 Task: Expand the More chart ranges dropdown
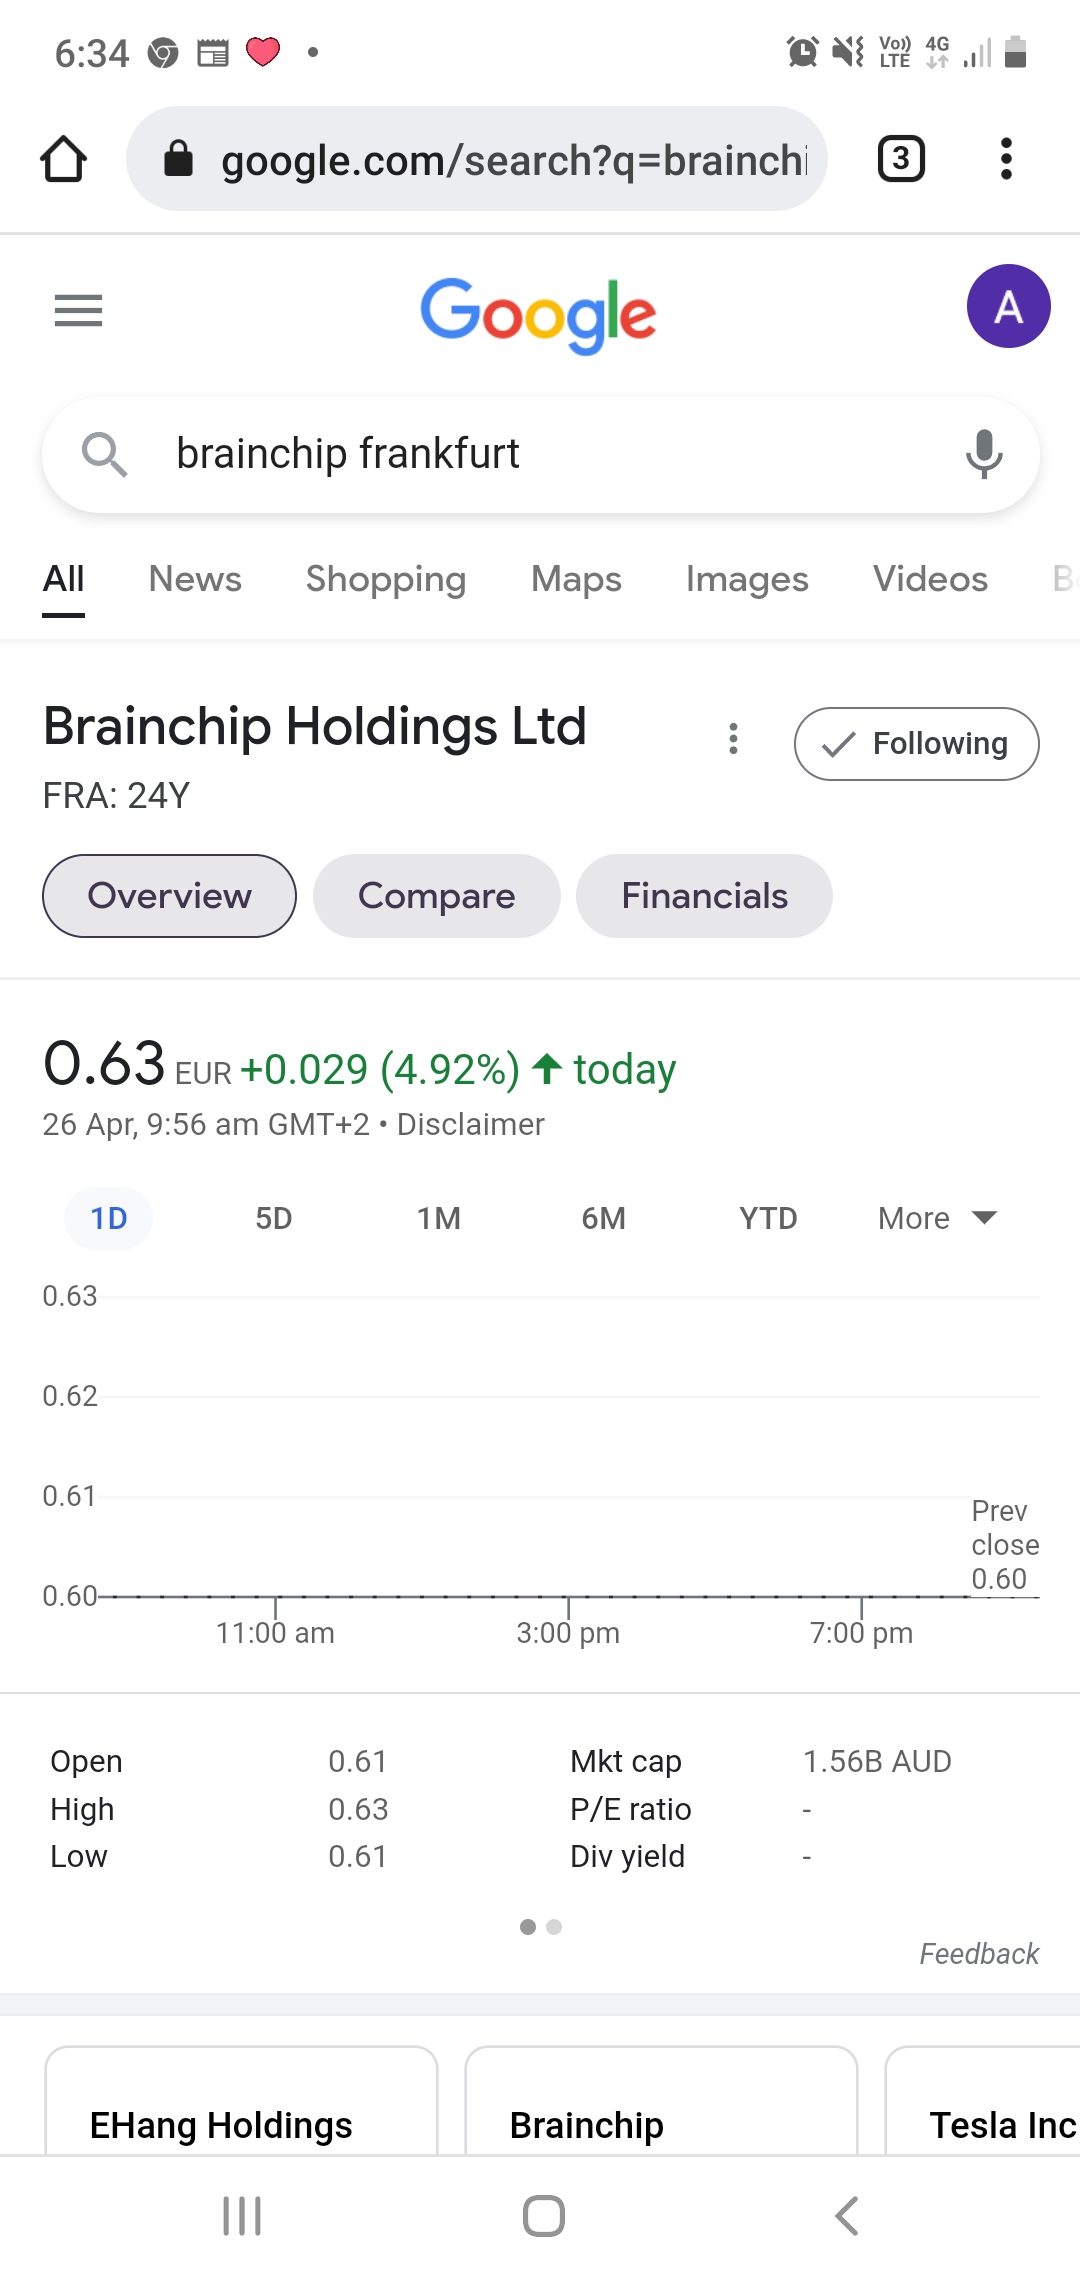coord(938,1218)
